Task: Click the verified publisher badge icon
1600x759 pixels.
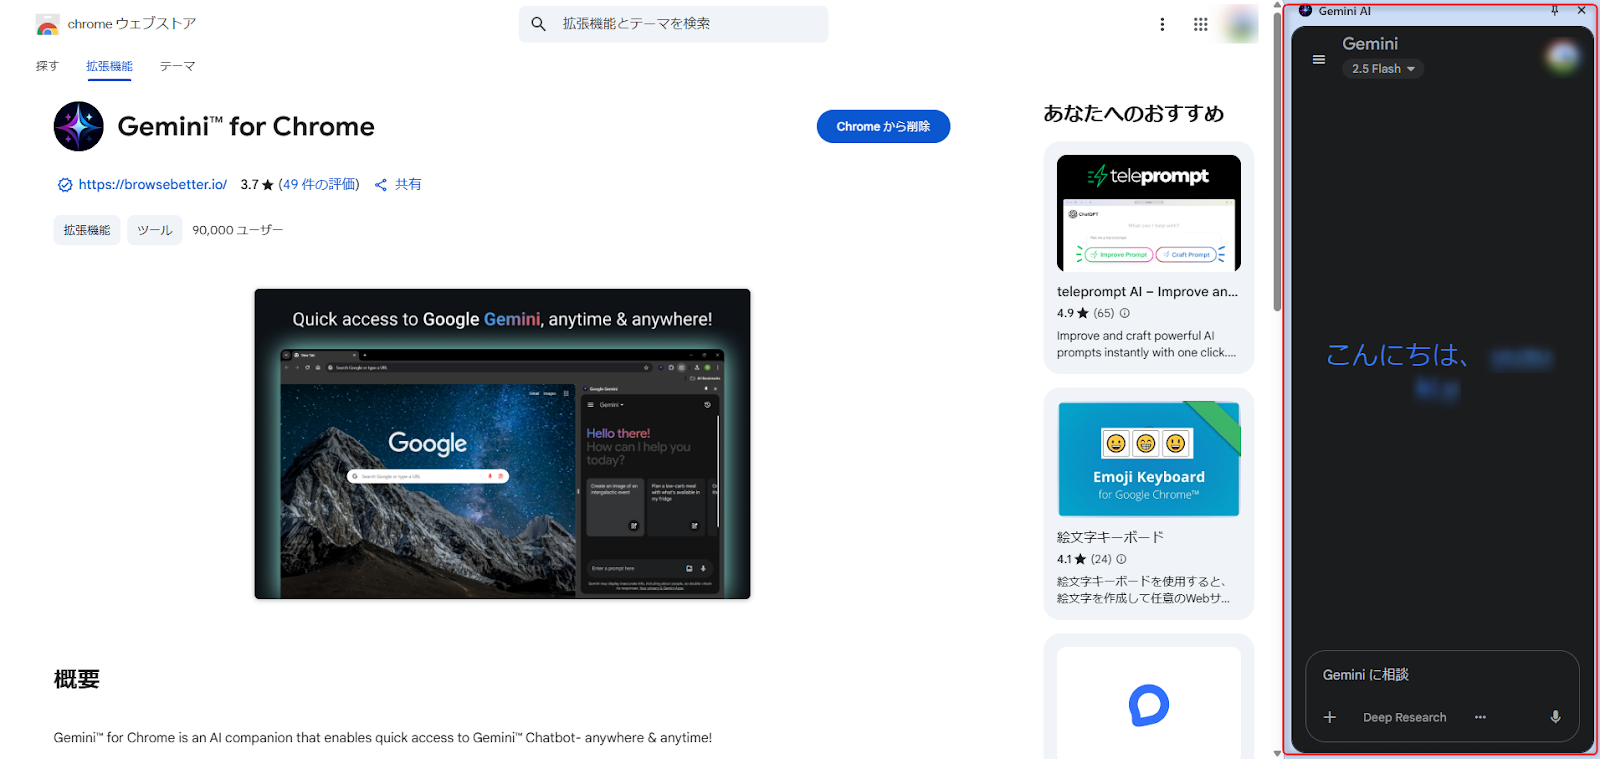Action: tap(65, 185)
